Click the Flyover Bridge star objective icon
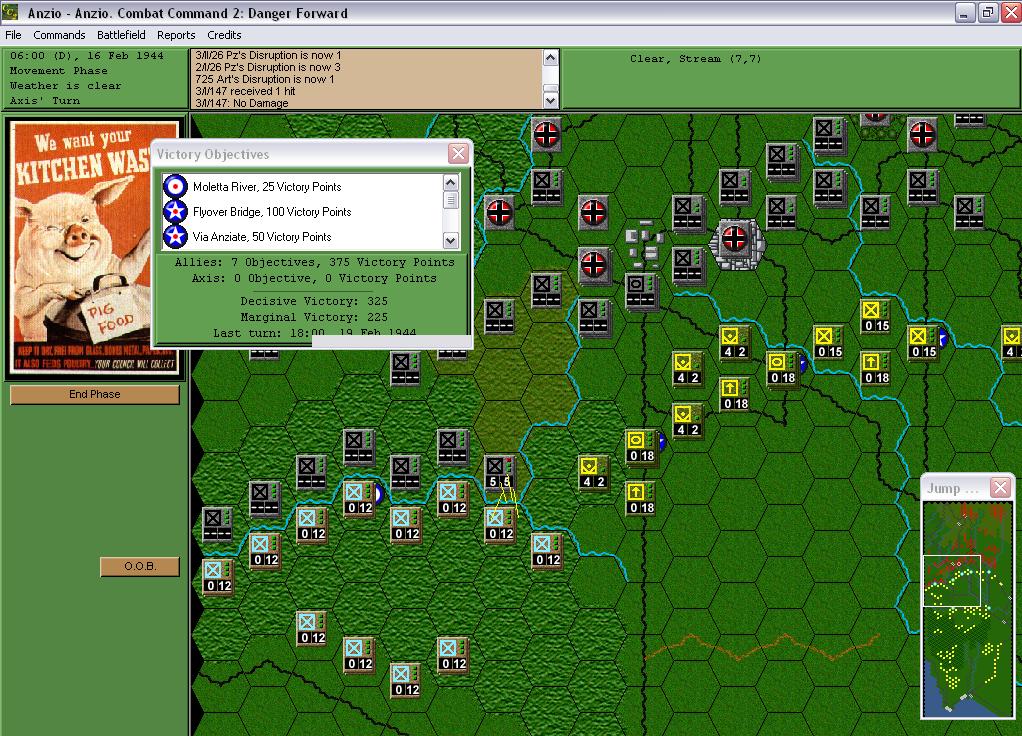 (x=175, y=212)
